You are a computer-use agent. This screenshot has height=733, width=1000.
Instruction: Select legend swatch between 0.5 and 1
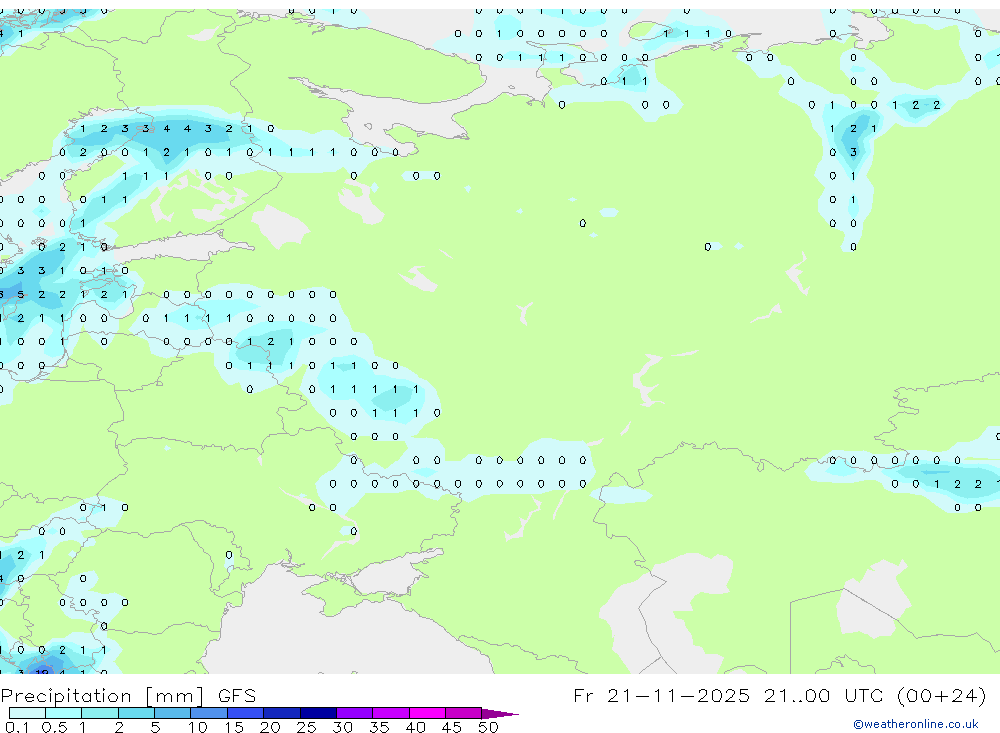tap(64, 713)
